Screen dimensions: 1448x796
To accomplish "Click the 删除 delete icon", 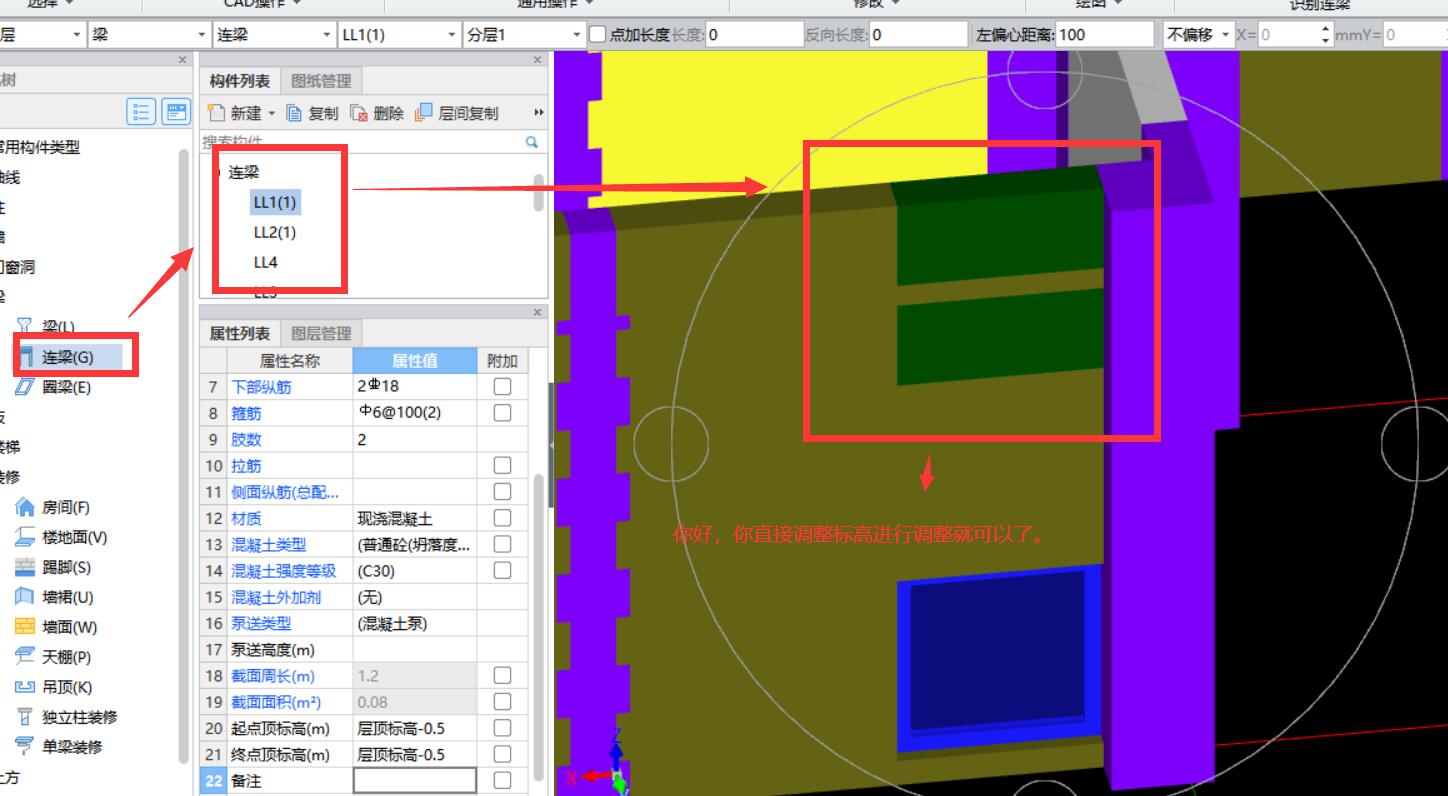I will 359,113.
